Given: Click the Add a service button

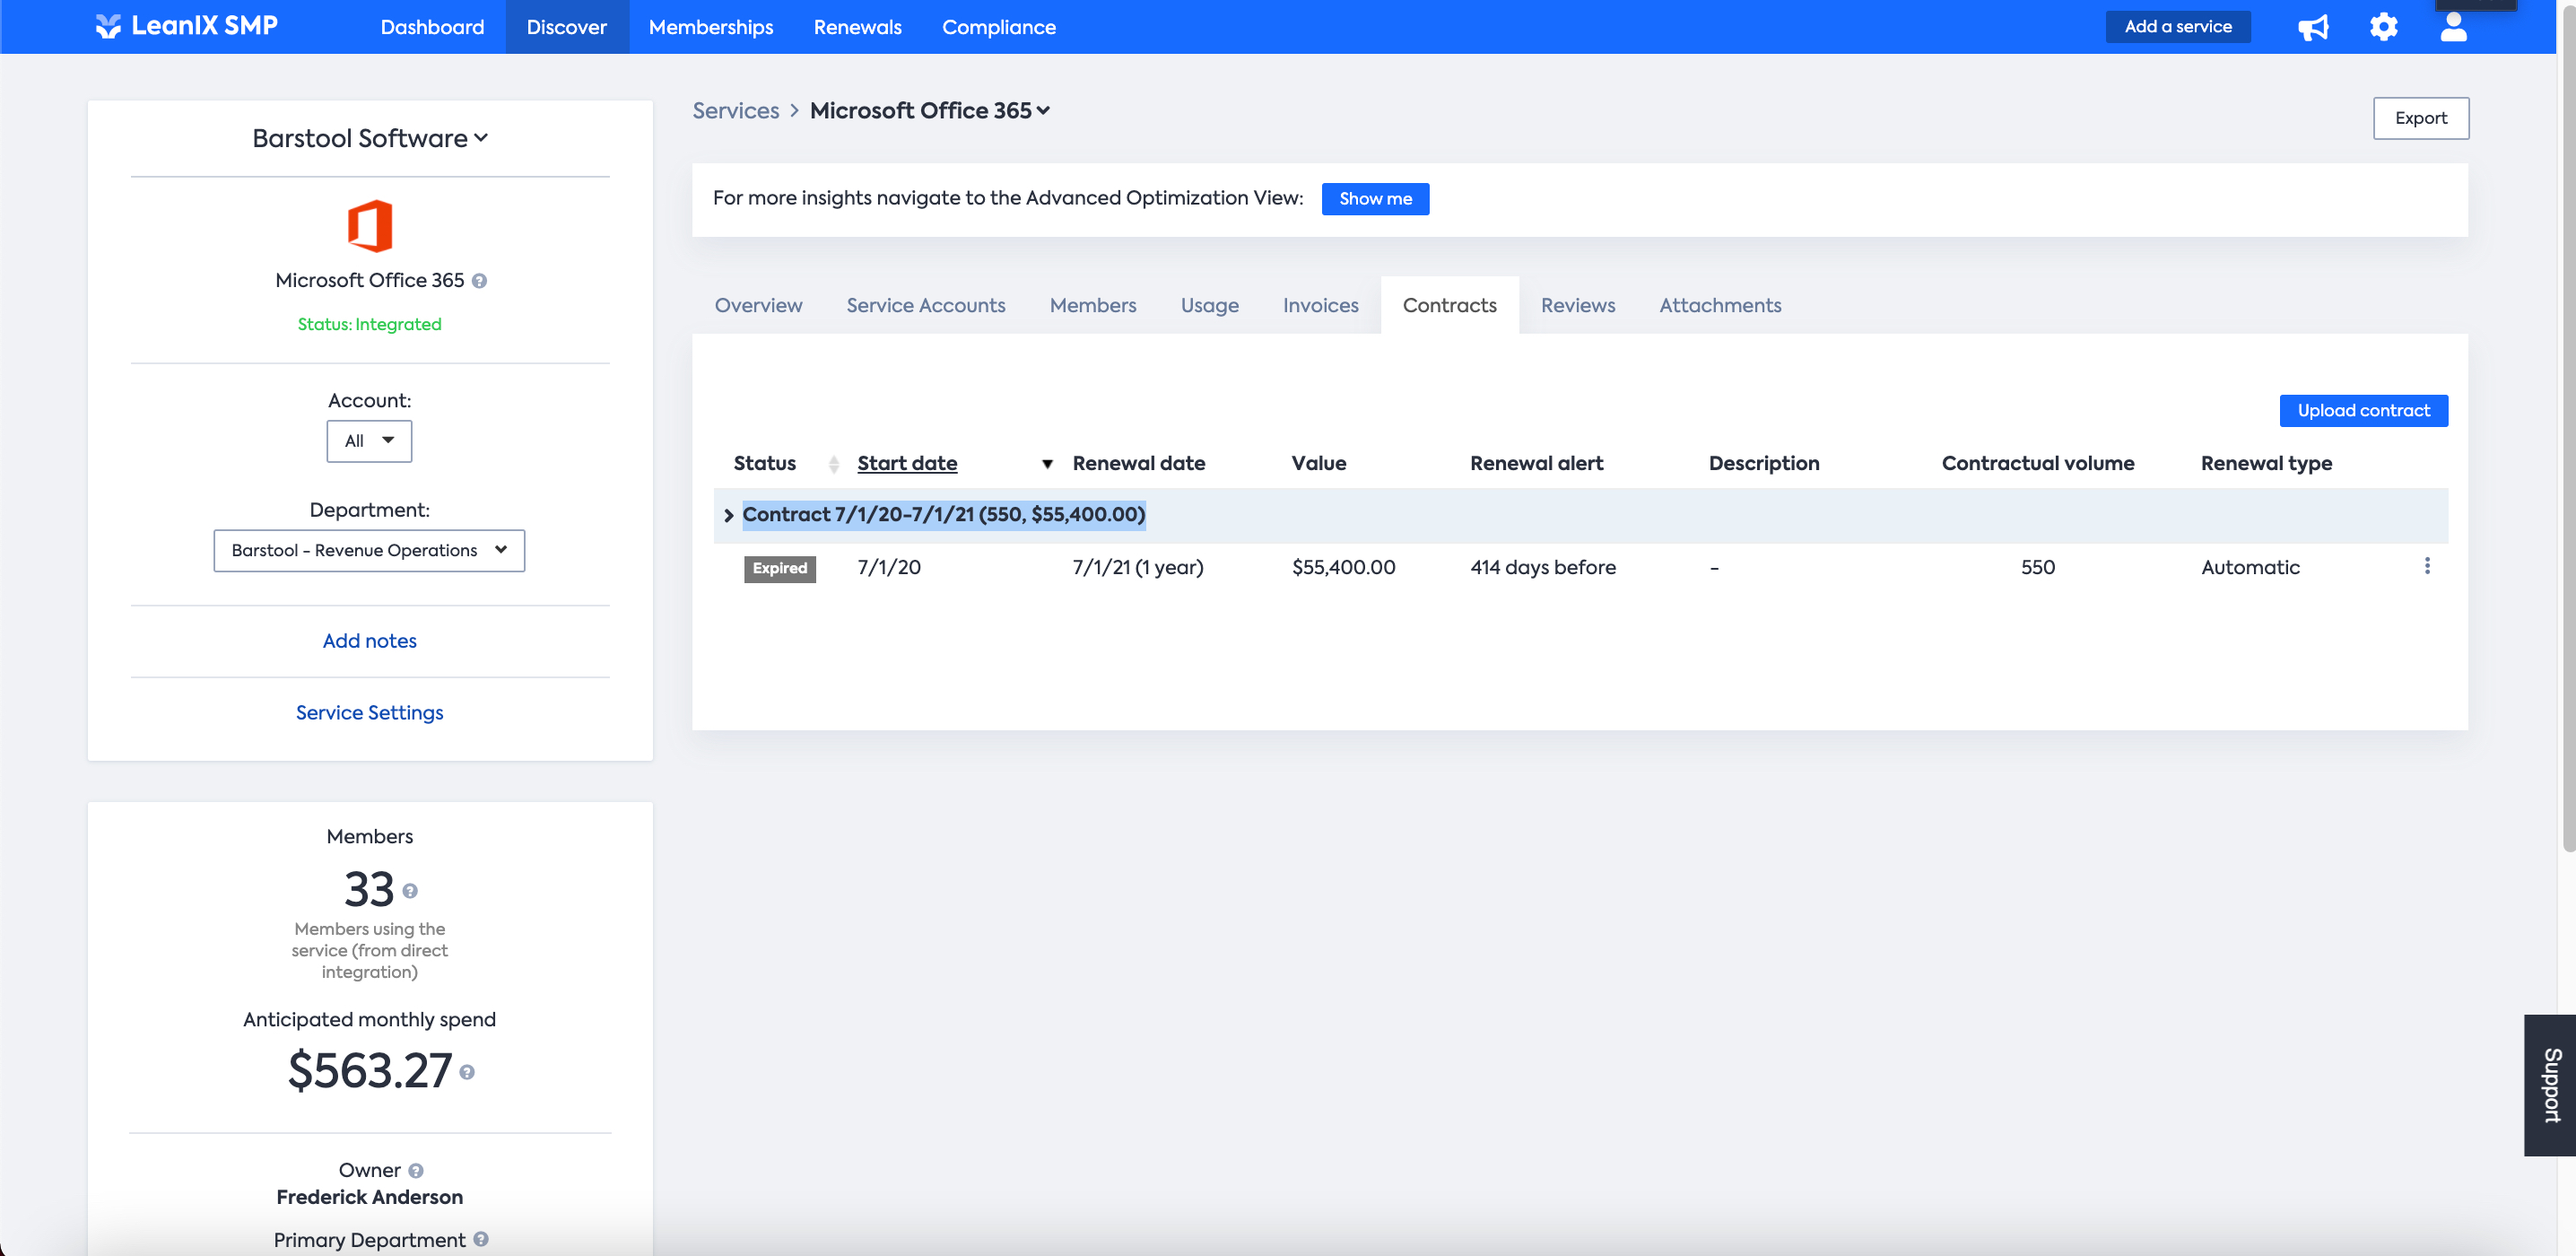Looking at the screenshot, I should (2178, 27).
